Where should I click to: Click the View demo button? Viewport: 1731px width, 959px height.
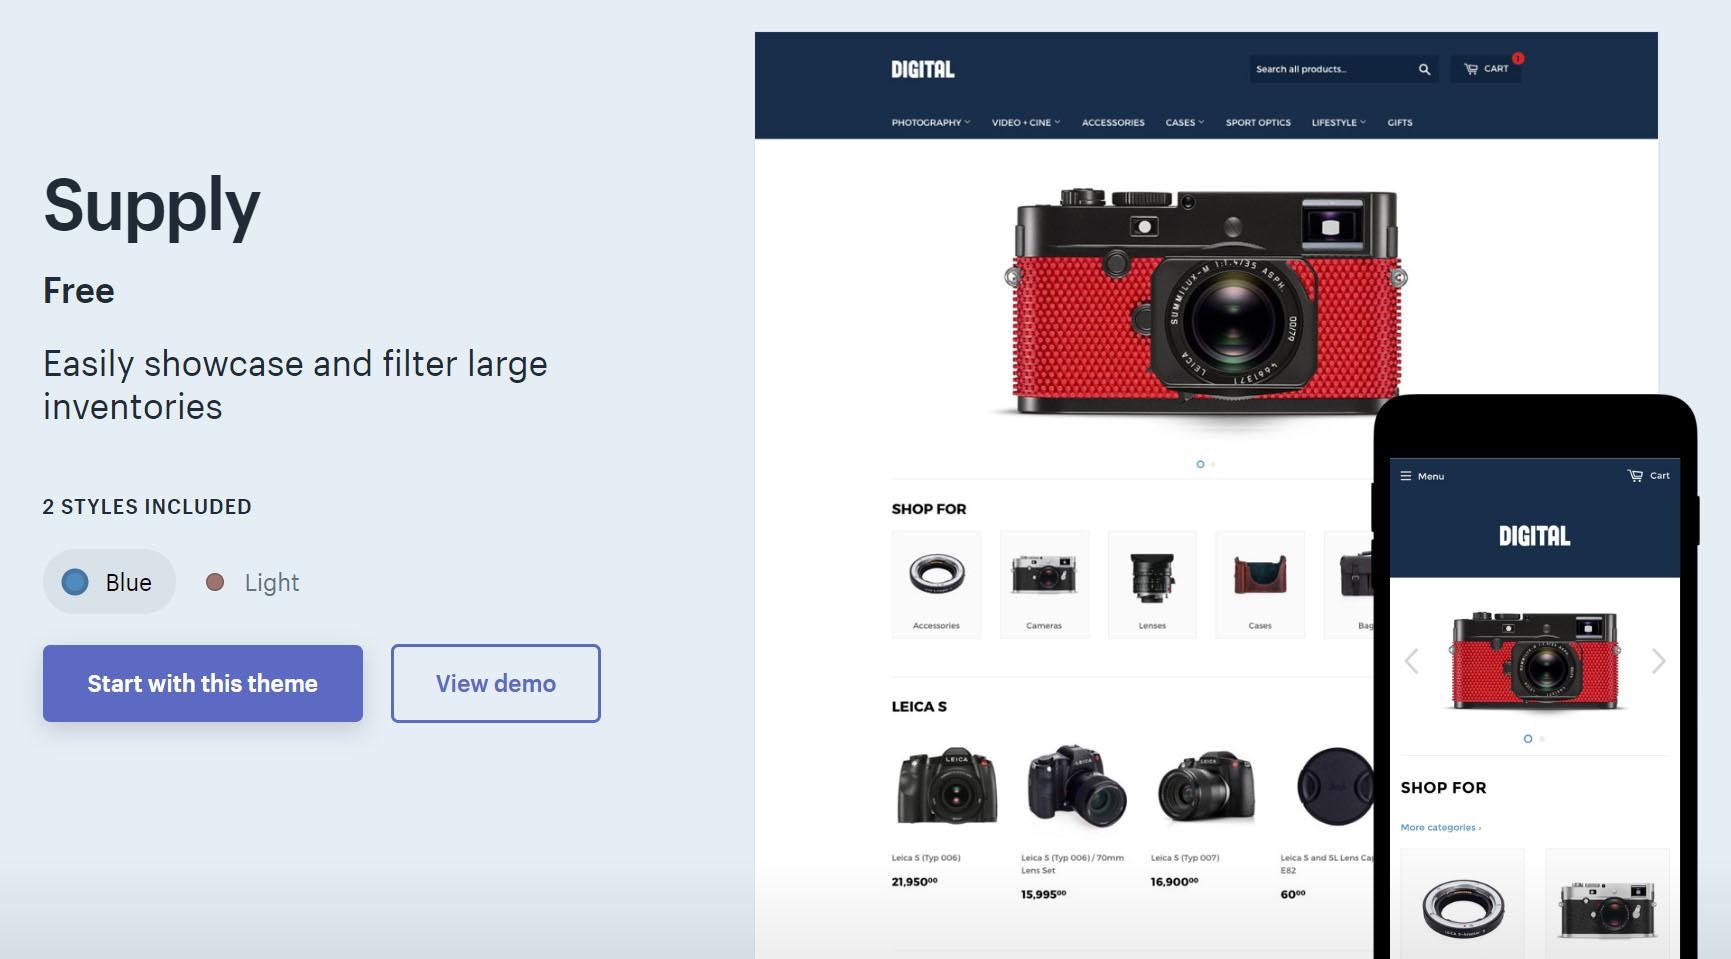click(496, 683)
